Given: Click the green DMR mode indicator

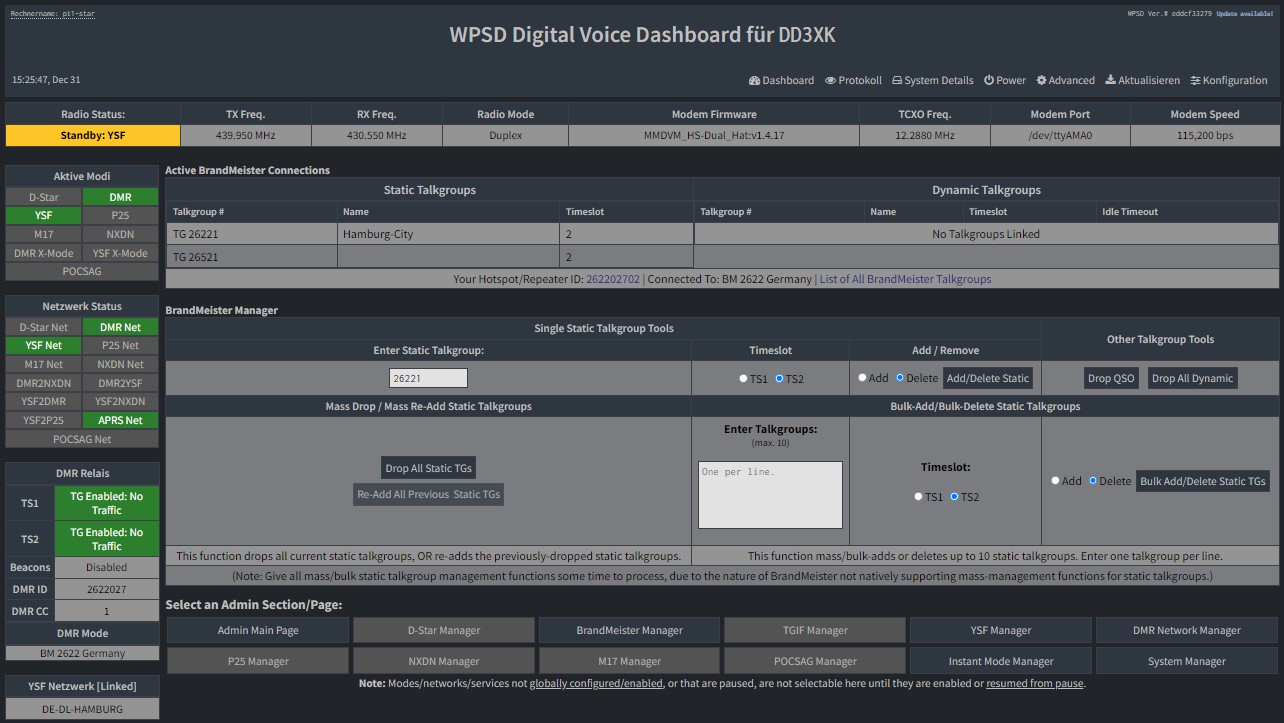Looking at the screenshot, I should pyautogui.click(x=120, y=197).
